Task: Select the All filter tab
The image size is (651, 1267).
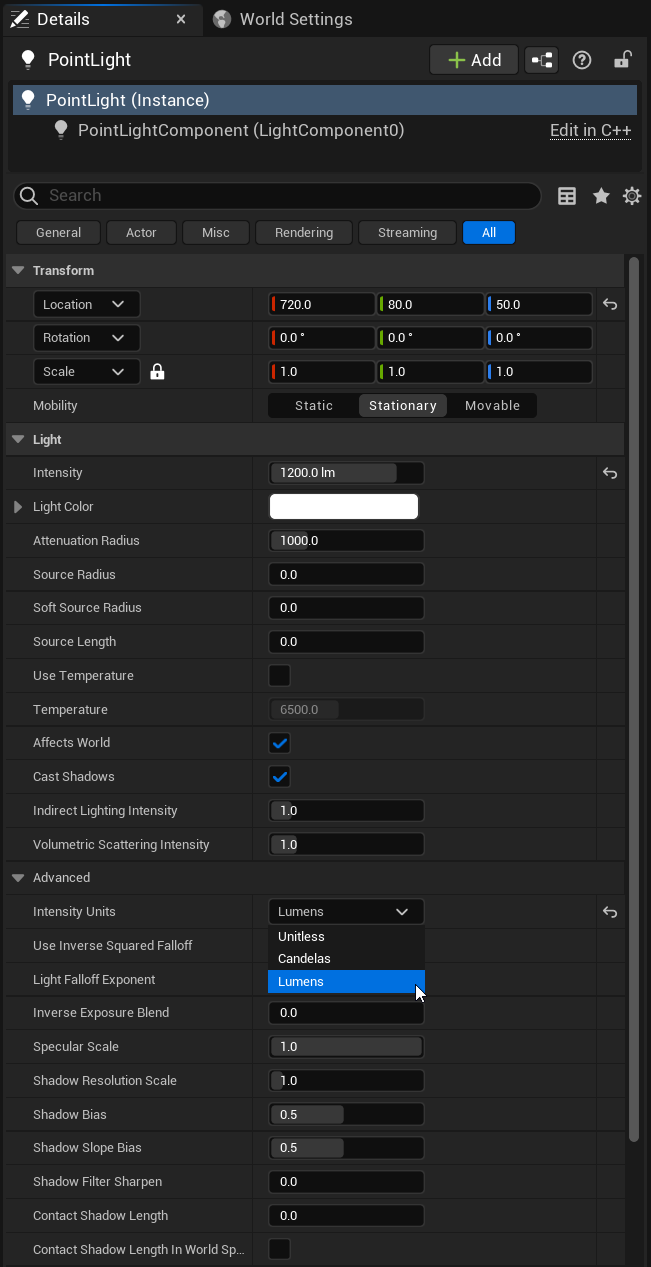Action: tap(489, 233)
